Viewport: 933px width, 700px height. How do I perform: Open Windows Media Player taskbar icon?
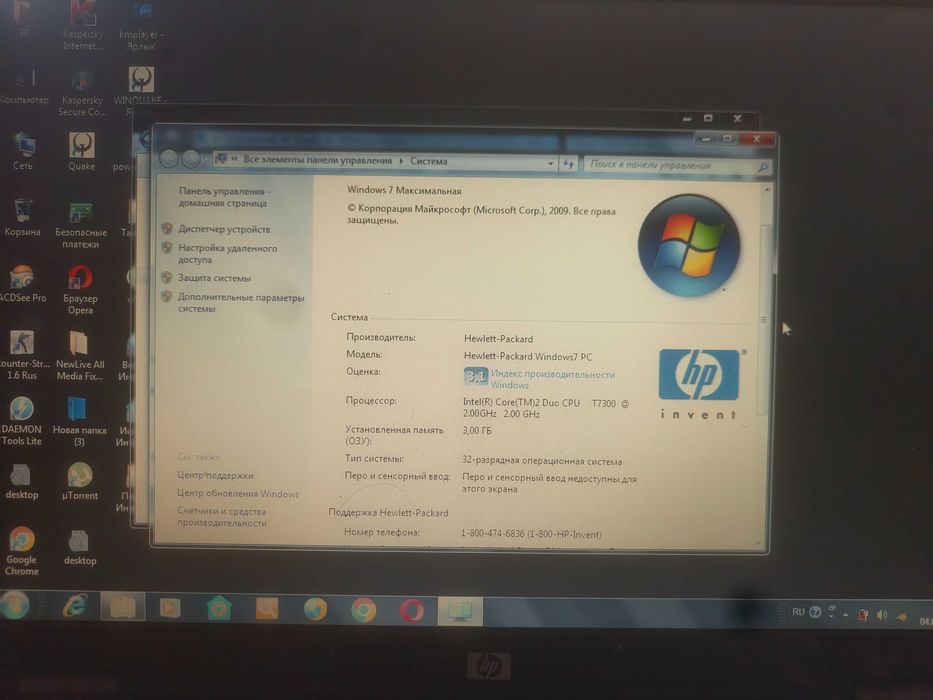pos(170,608)
